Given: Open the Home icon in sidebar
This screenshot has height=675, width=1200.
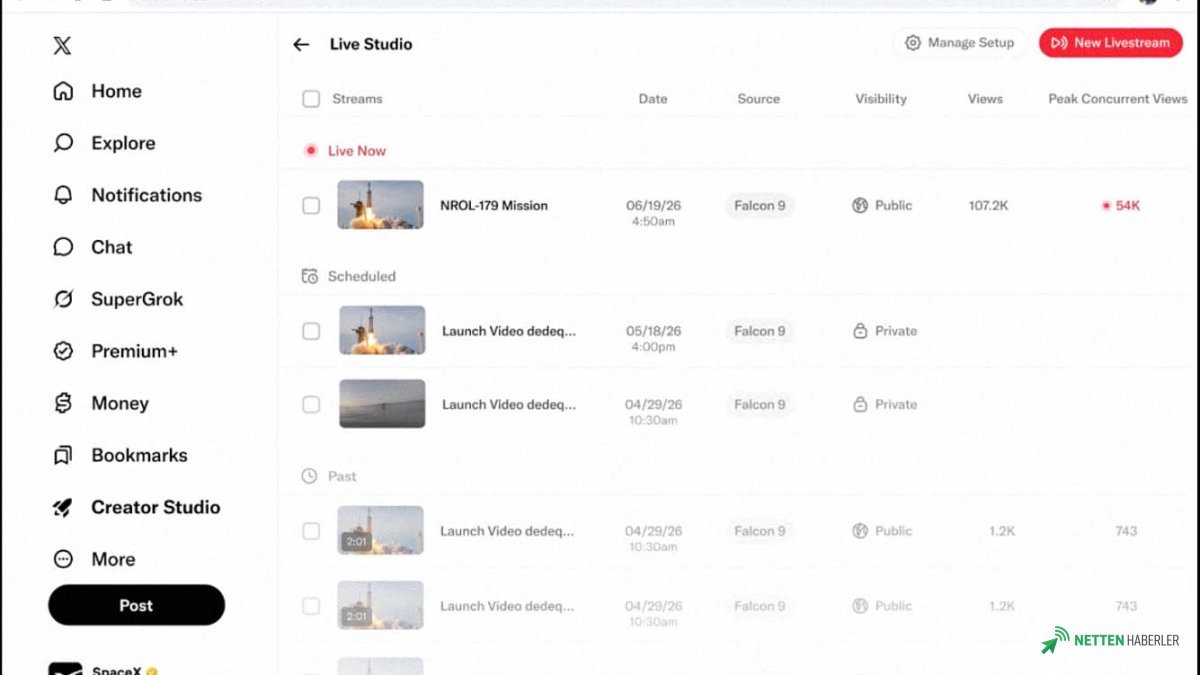Looking at the screenshot, I should [63, 91].
